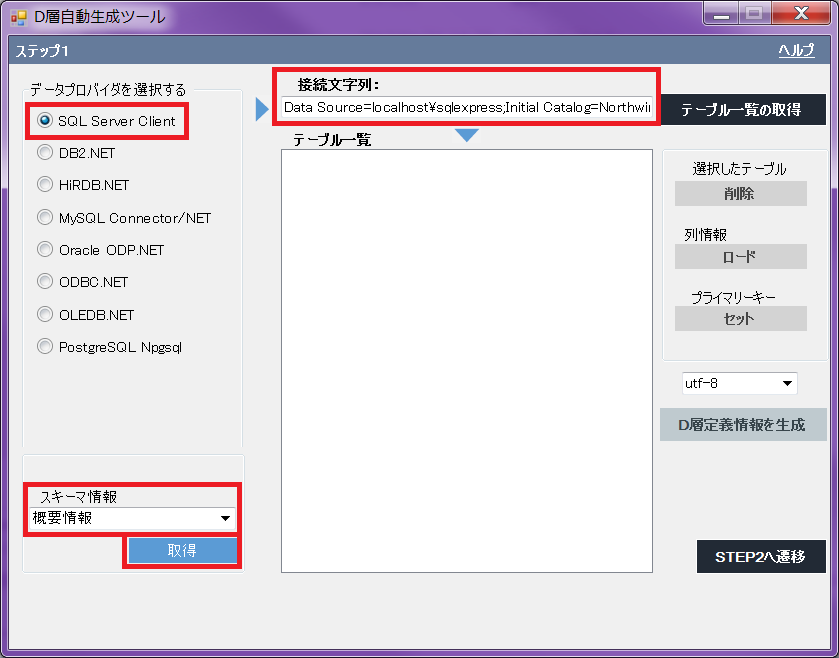Screen dimensions: 839x658
Task: Click the blue right-pointing arrow indicator
Action: (x=263, y=108)
